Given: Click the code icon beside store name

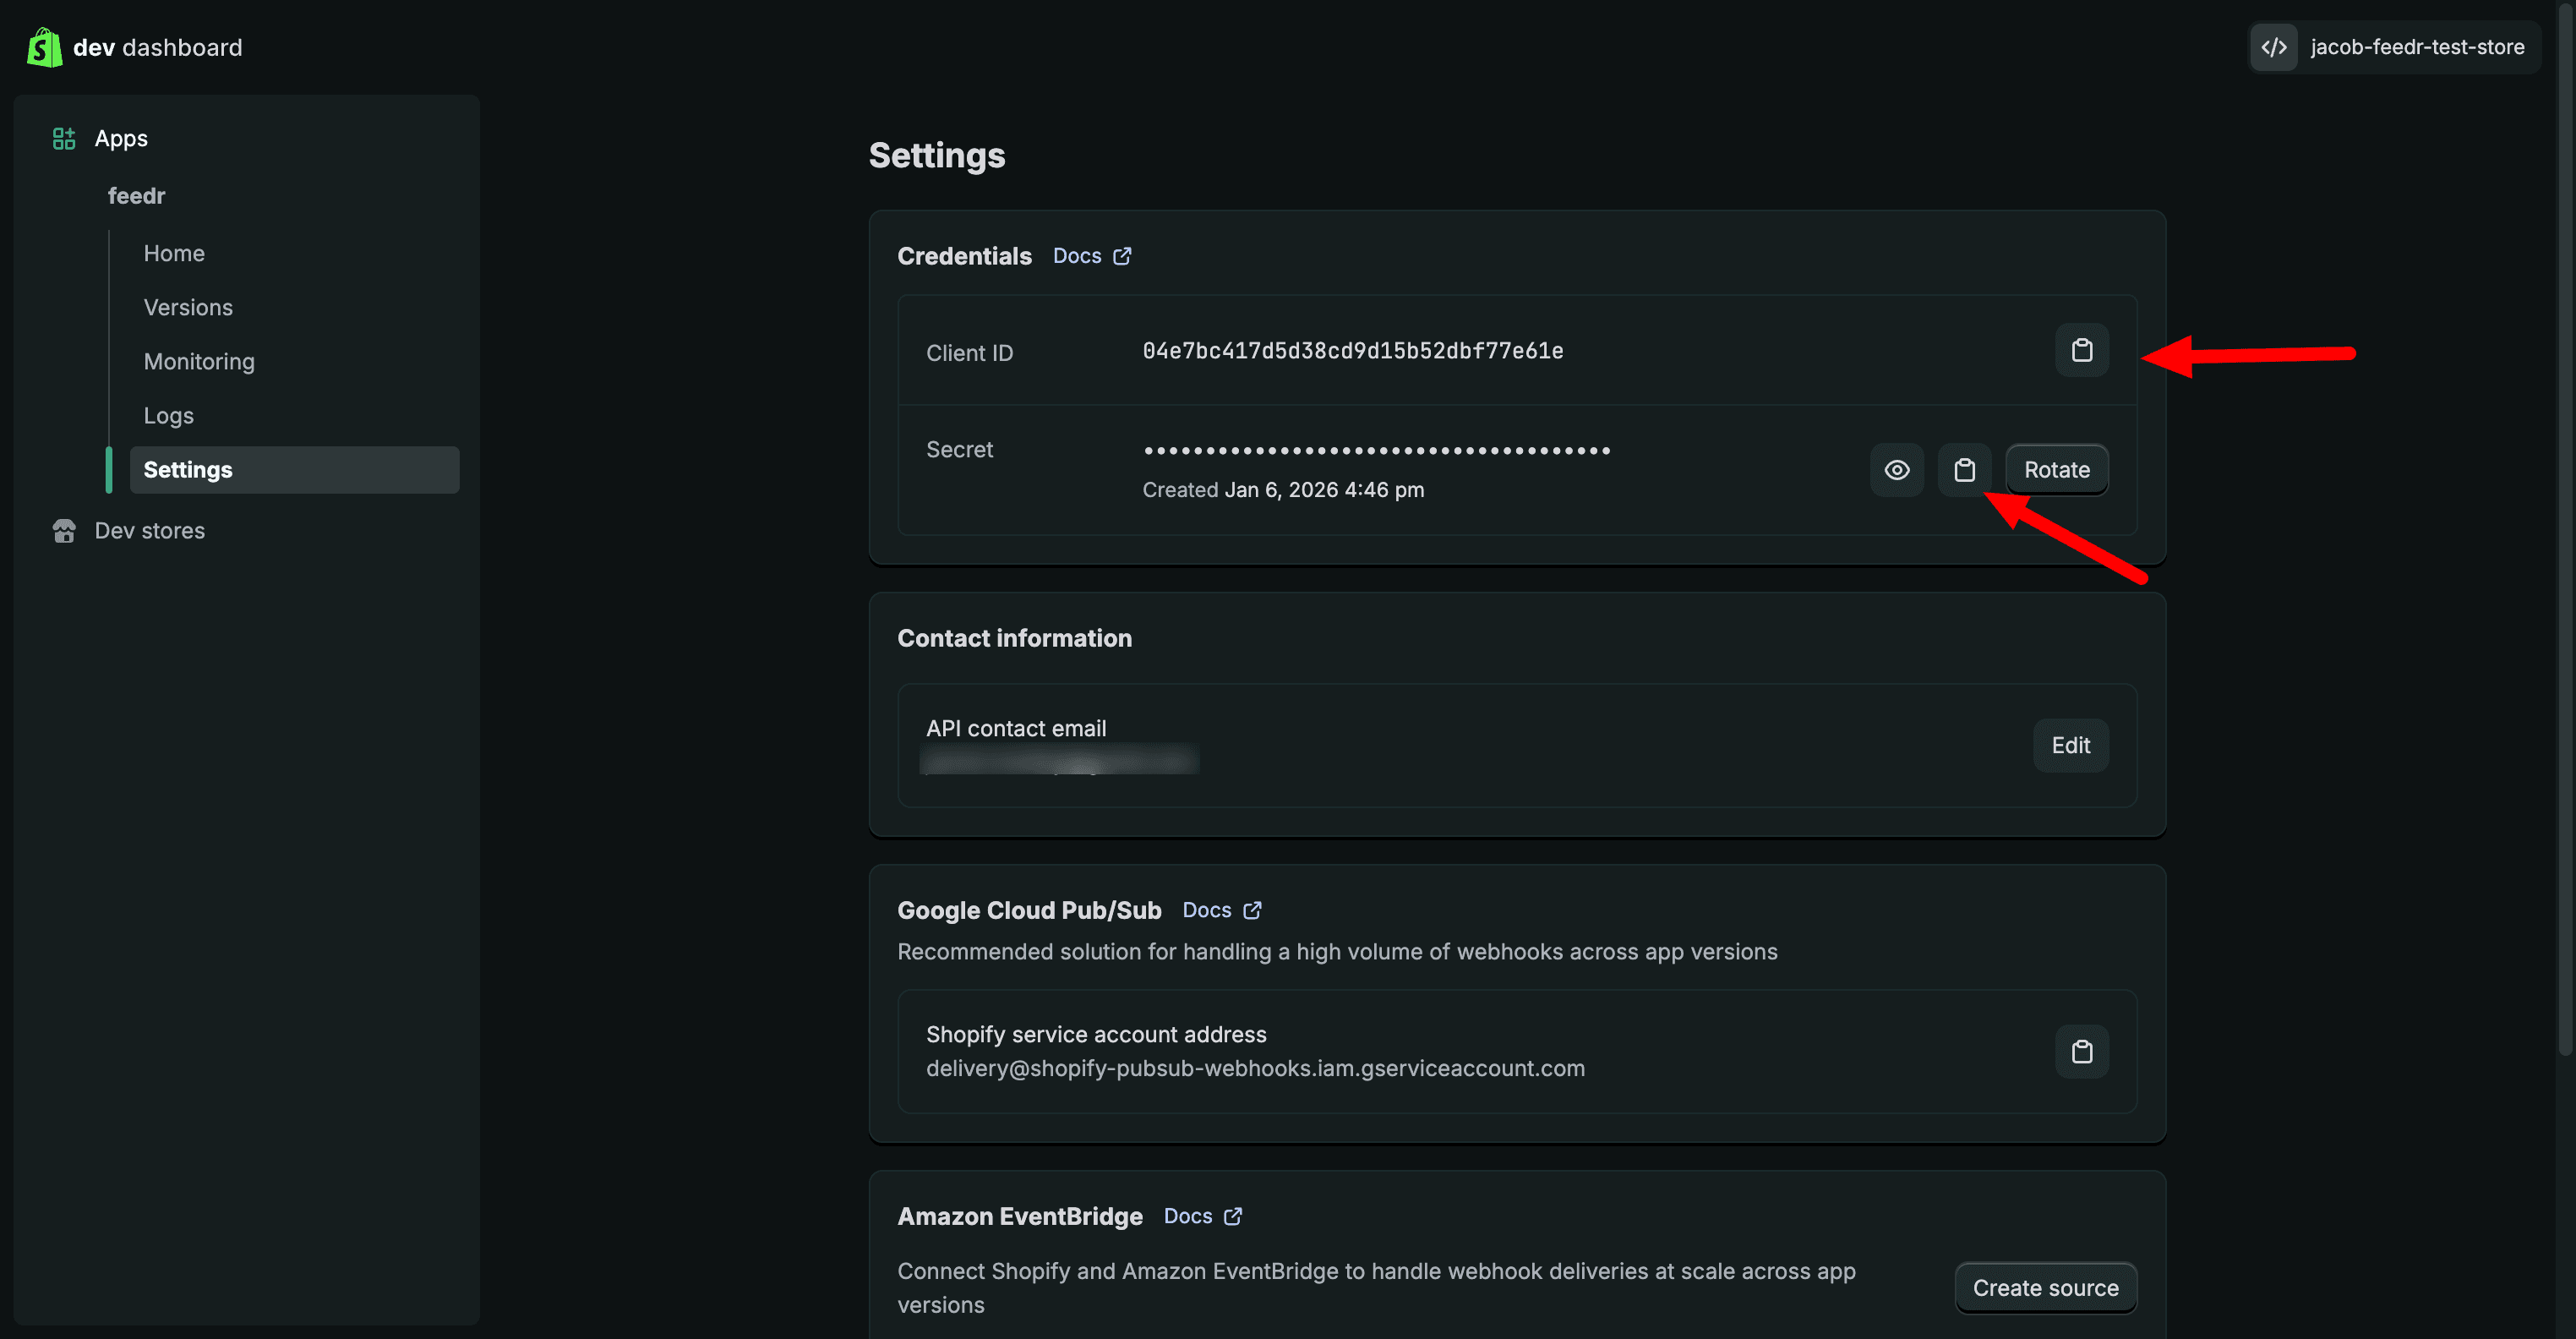Looking at the screenshot, I should pyautogui.click(x=2273, y=47).
